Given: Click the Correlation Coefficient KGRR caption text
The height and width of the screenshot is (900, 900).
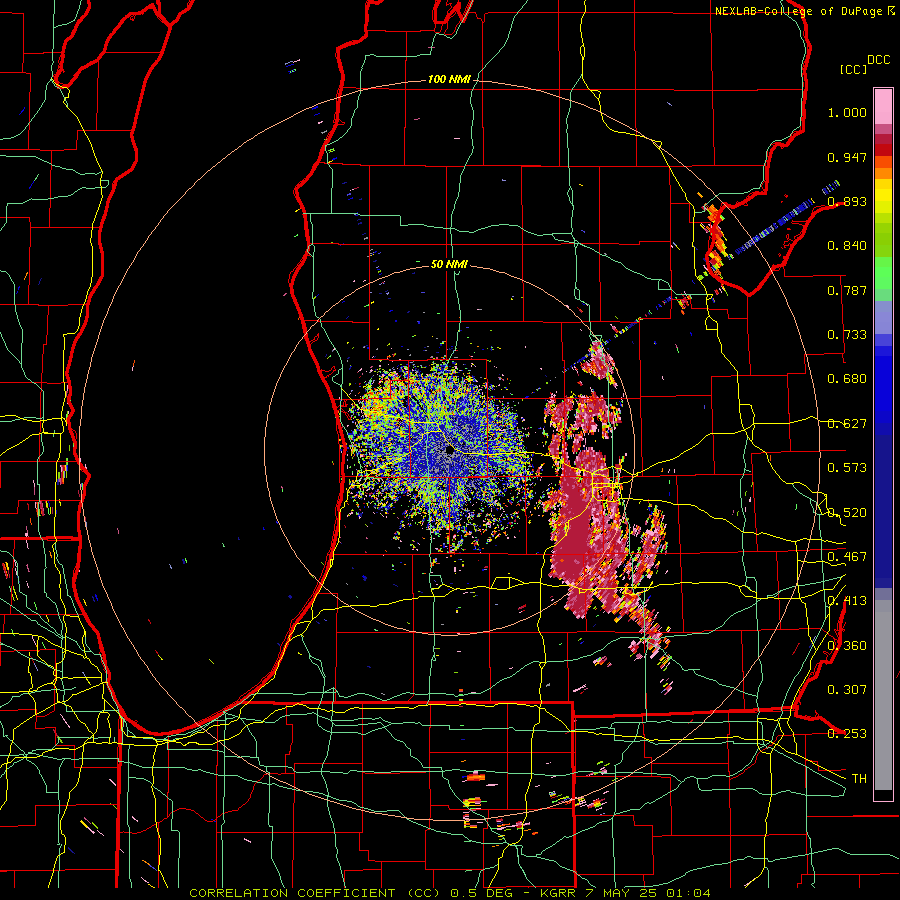Looking at the screenshot, I should coord(450,893).
